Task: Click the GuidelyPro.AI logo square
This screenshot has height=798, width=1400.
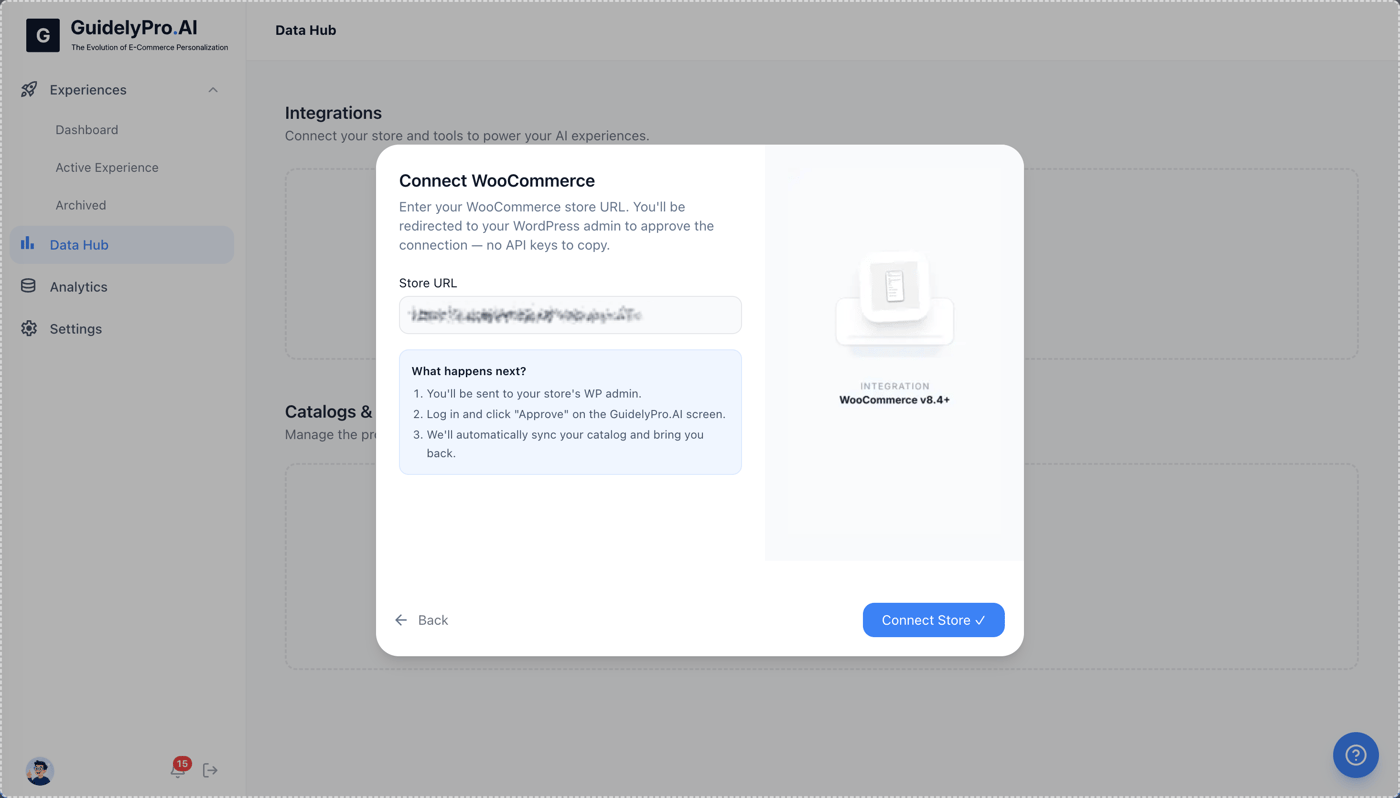Action: (43, 35)
